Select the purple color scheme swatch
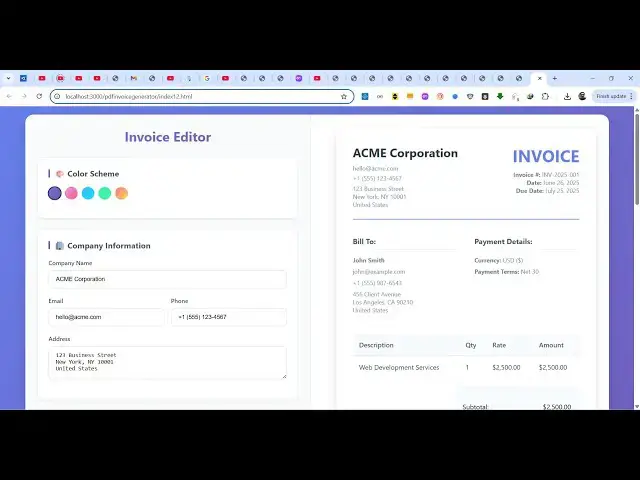 [55, 193]
